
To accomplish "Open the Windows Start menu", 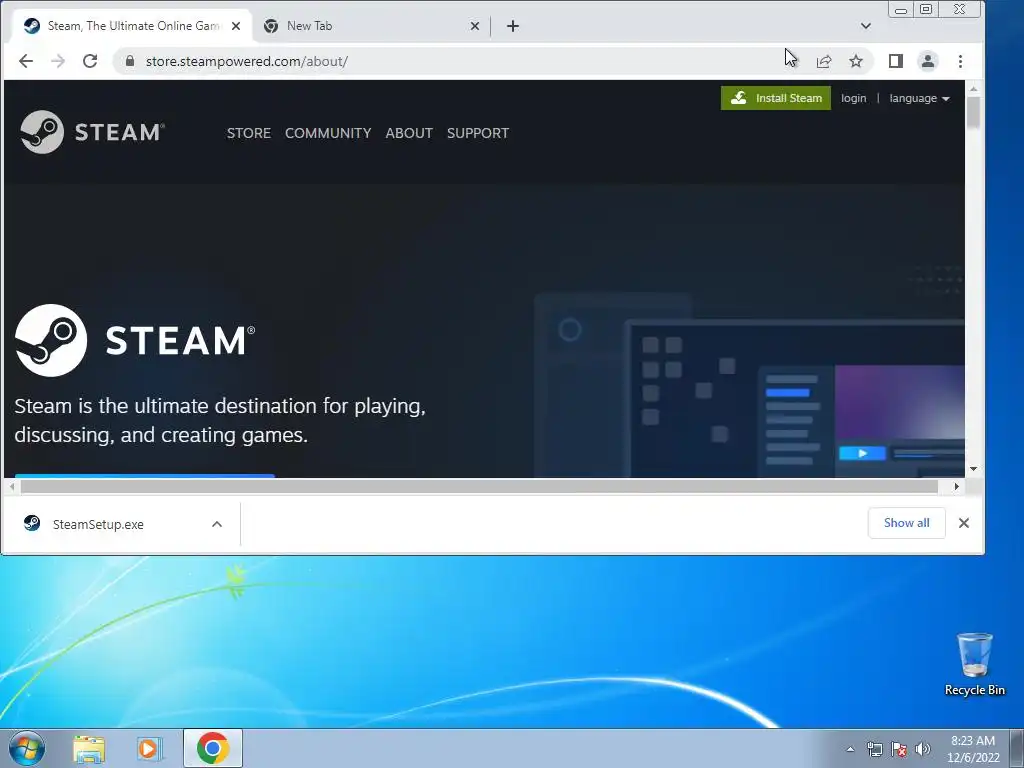I will point(27,748).
